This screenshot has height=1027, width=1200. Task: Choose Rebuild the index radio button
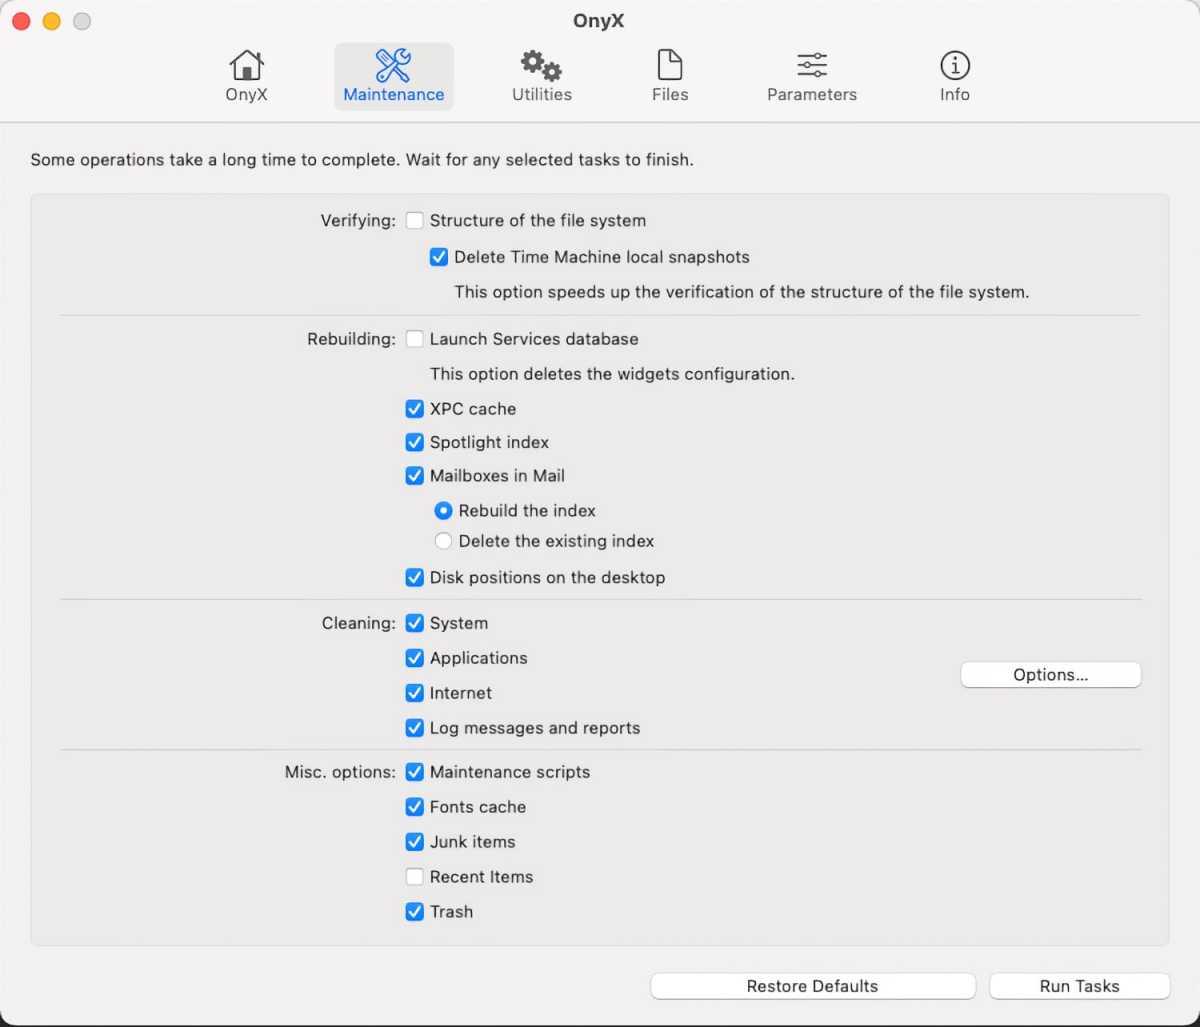[x=444, y=511]
